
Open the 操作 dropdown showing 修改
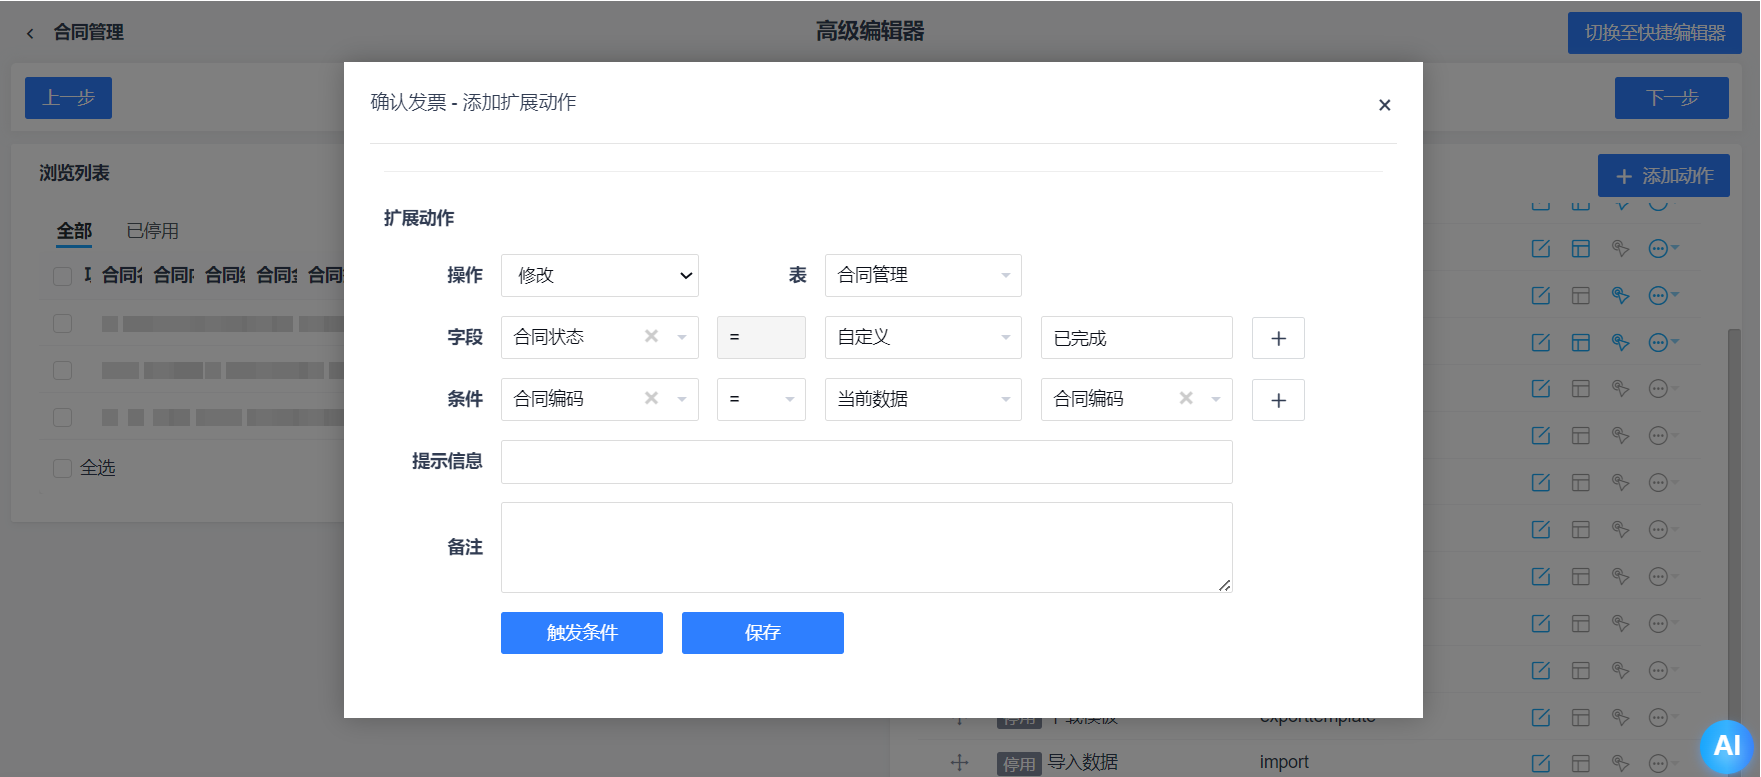599,276
